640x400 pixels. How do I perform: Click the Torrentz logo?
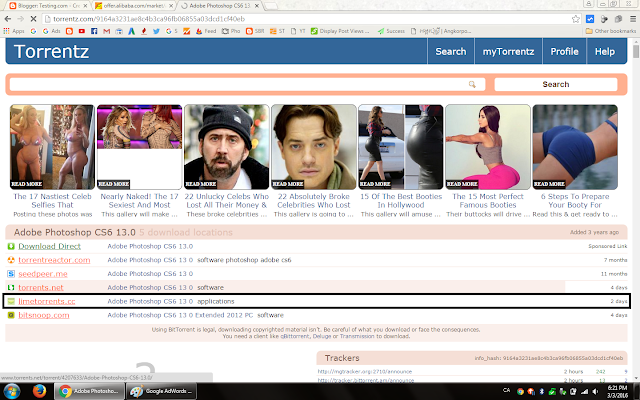pos(51,52)
